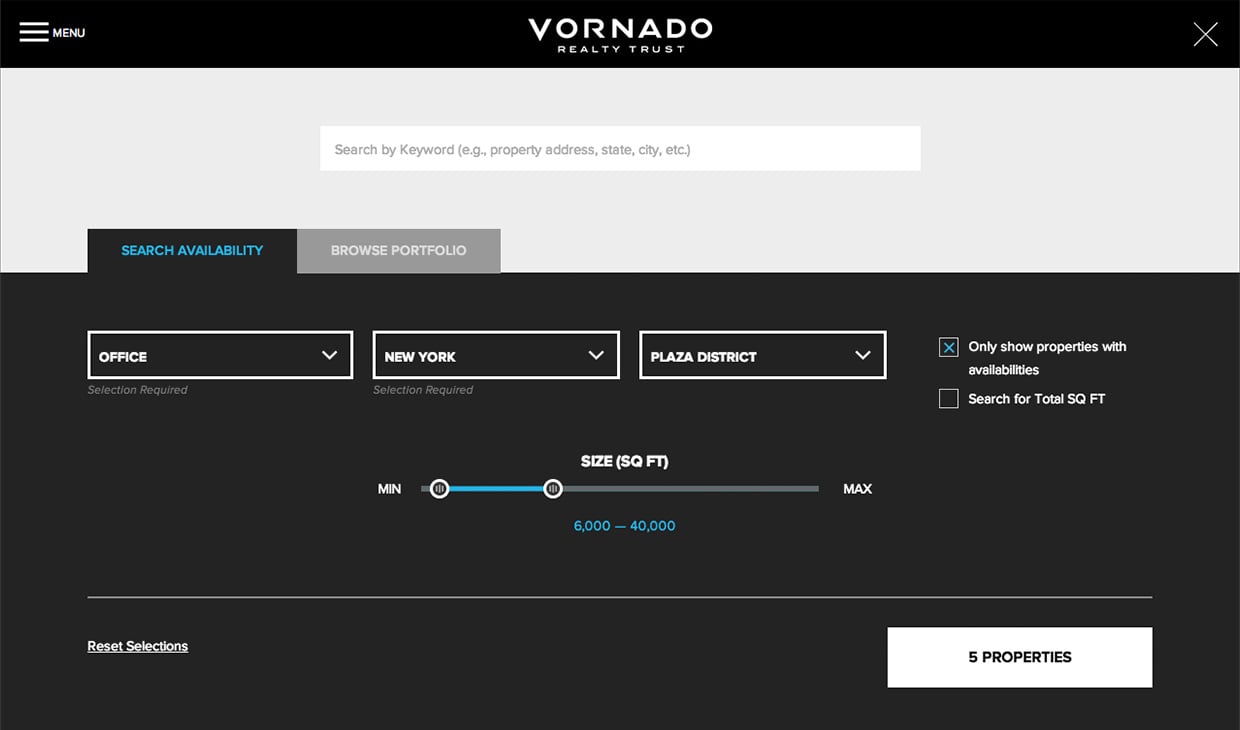Click the MIN slider label
Image resolution: width=1240 pixels, height=730 pixels.
389,489
